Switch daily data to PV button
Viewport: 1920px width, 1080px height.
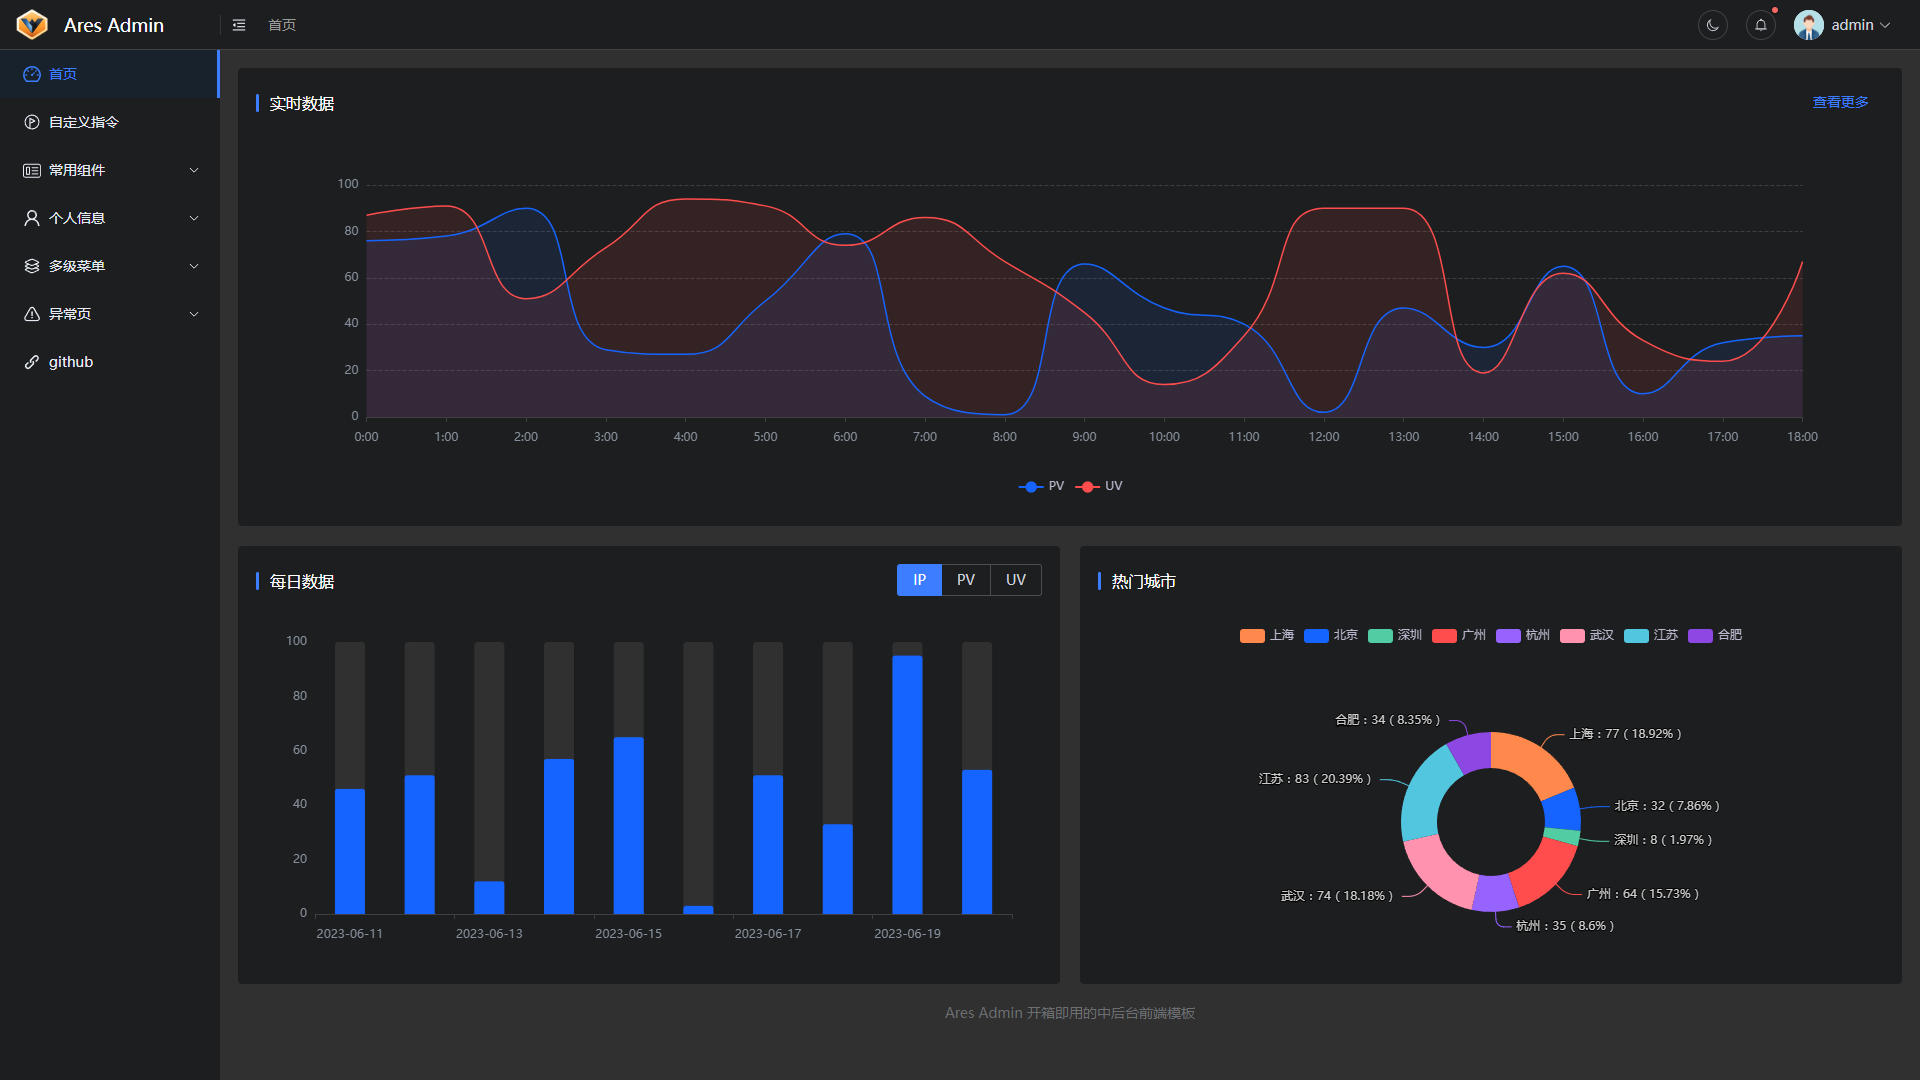click(x=965, y=580)
